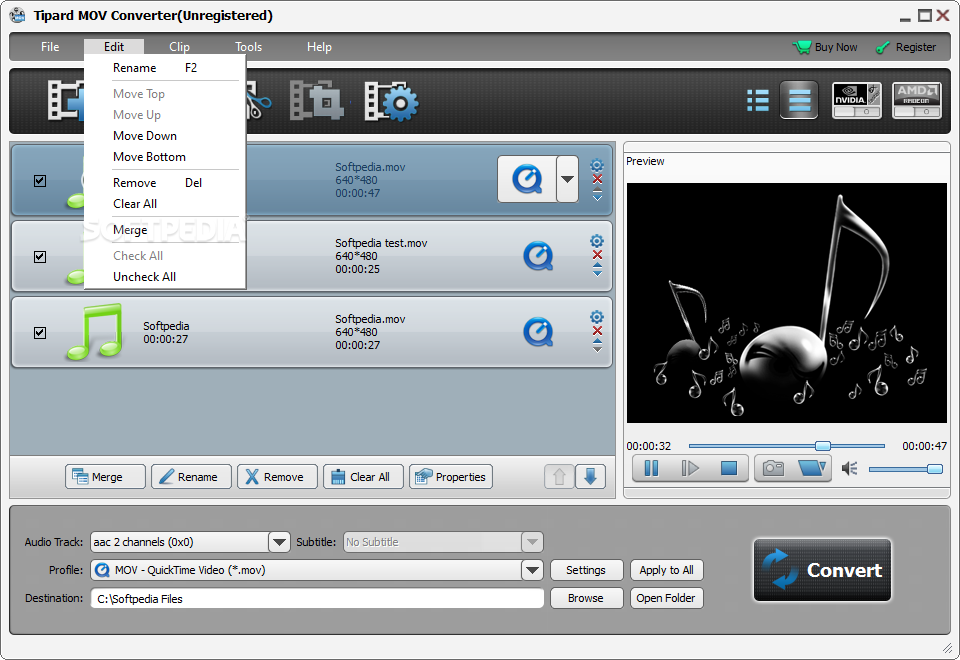This screenshot has height=660, width=960.
Task: Uncheck the first Softpedia.mov 00:00:47 checkbox
Action: click(x=40, y=181)
